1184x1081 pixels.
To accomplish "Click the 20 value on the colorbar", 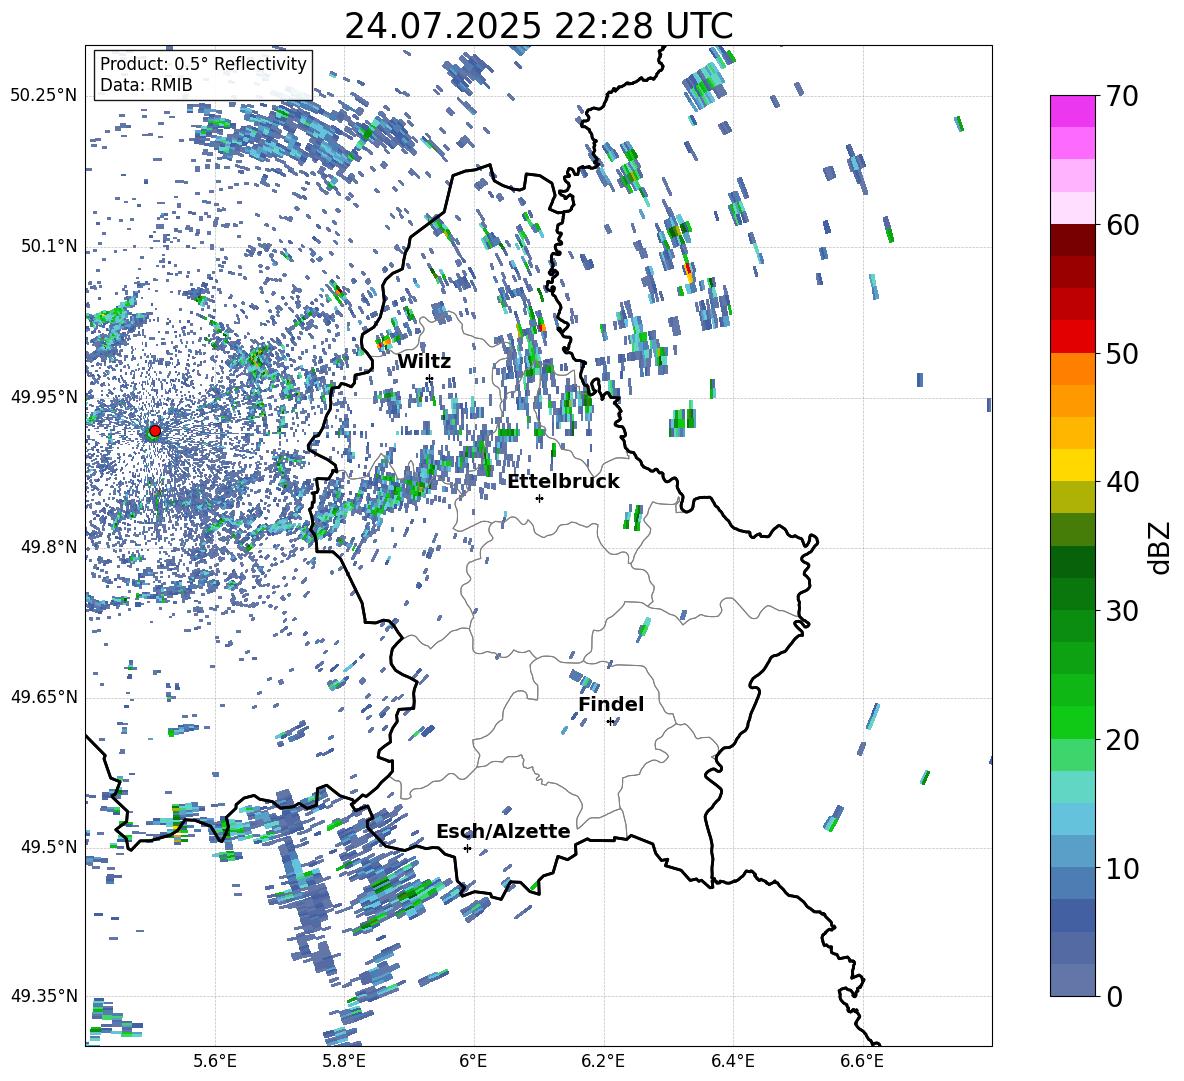I will (1122, 740).
